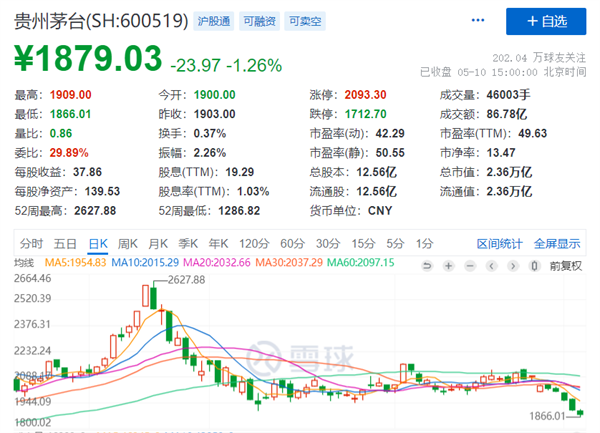Open the 前复权 adjustment dropdown
600x433 pixels.
(566, 266)
